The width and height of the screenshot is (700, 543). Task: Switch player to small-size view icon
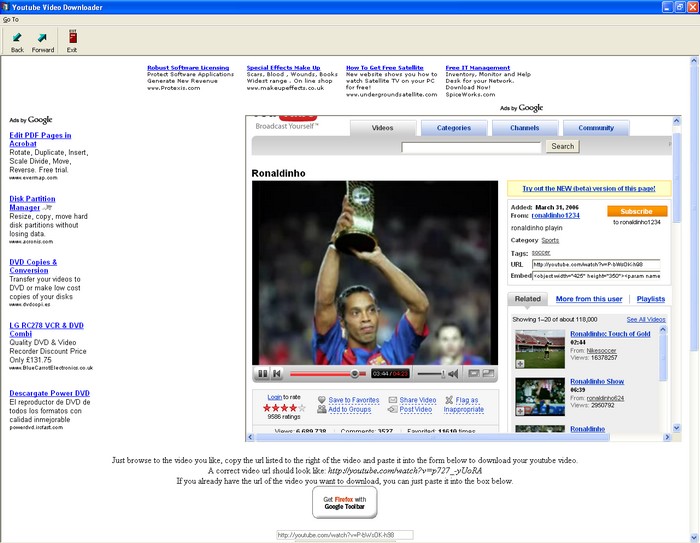(474, 373)
